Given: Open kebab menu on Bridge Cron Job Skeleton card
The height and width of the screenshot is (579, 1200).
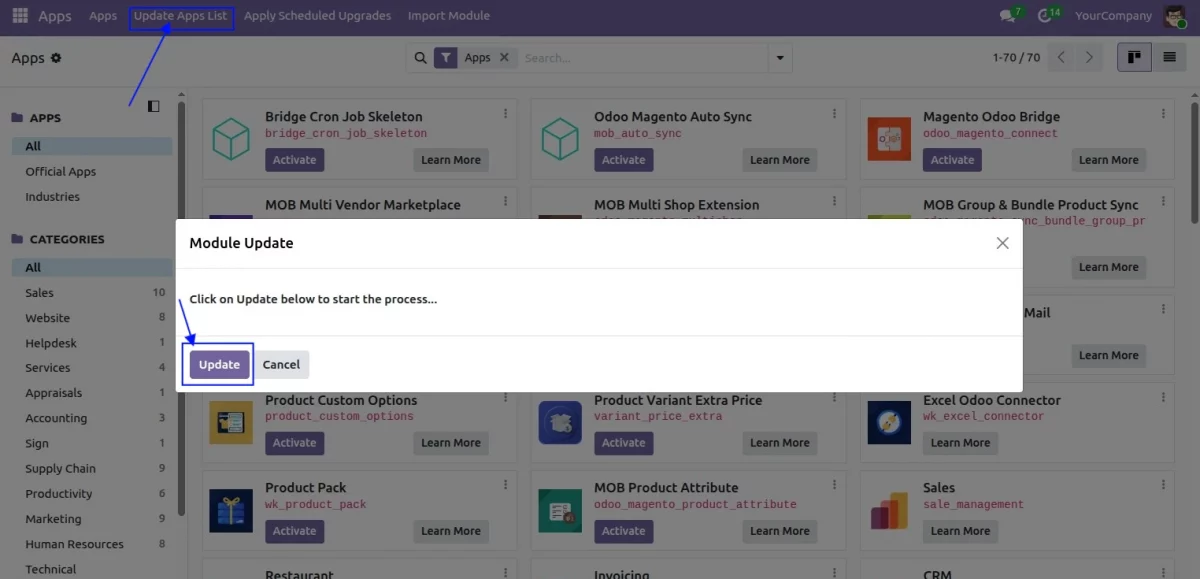Looking at the screenshot, I should click(505, 114).
